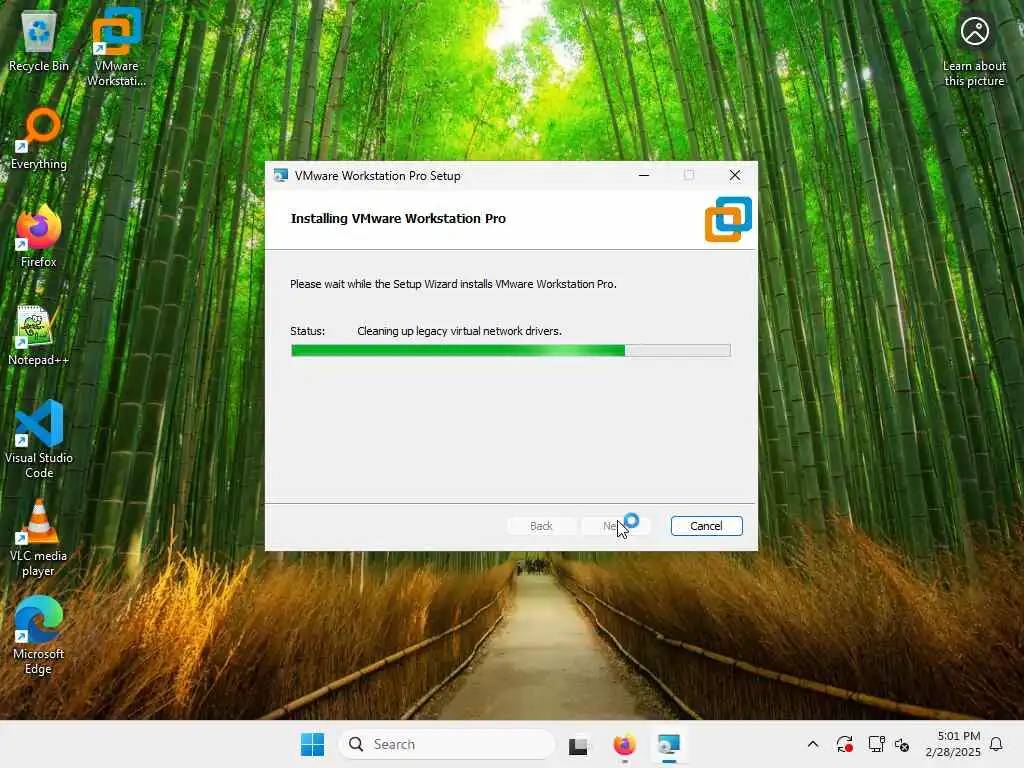This screenshot has width=1024, height=768.
Task: Minimize the VMware setup window
Action: [644, 176]
